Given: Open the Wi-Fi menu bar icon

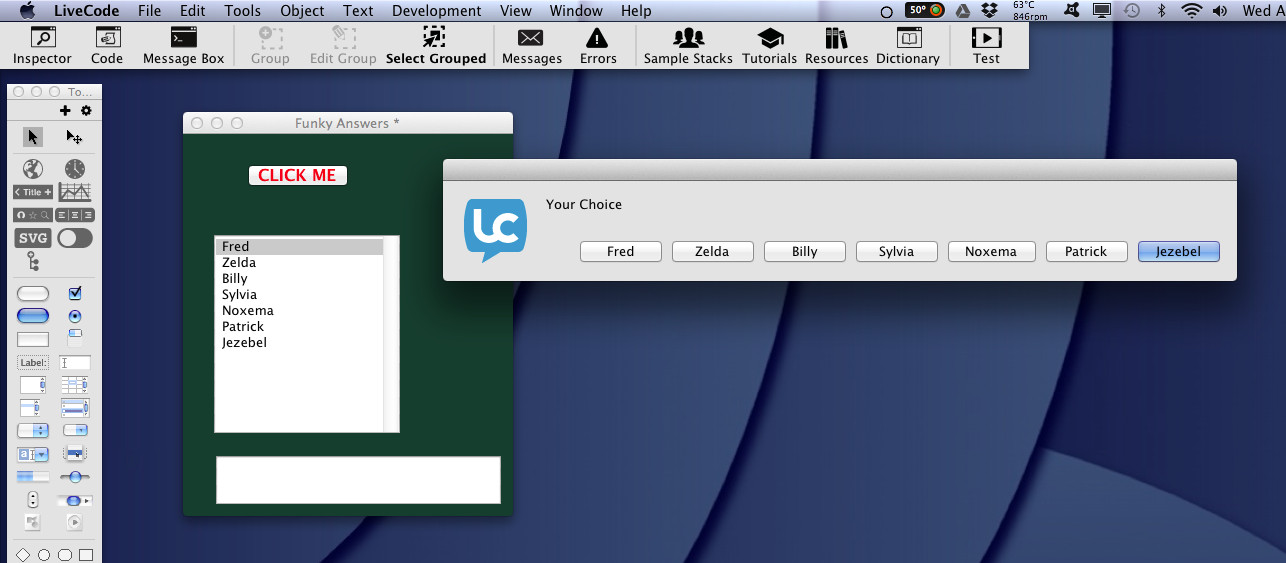Looking at the screenshot, I should [1191, 11].
